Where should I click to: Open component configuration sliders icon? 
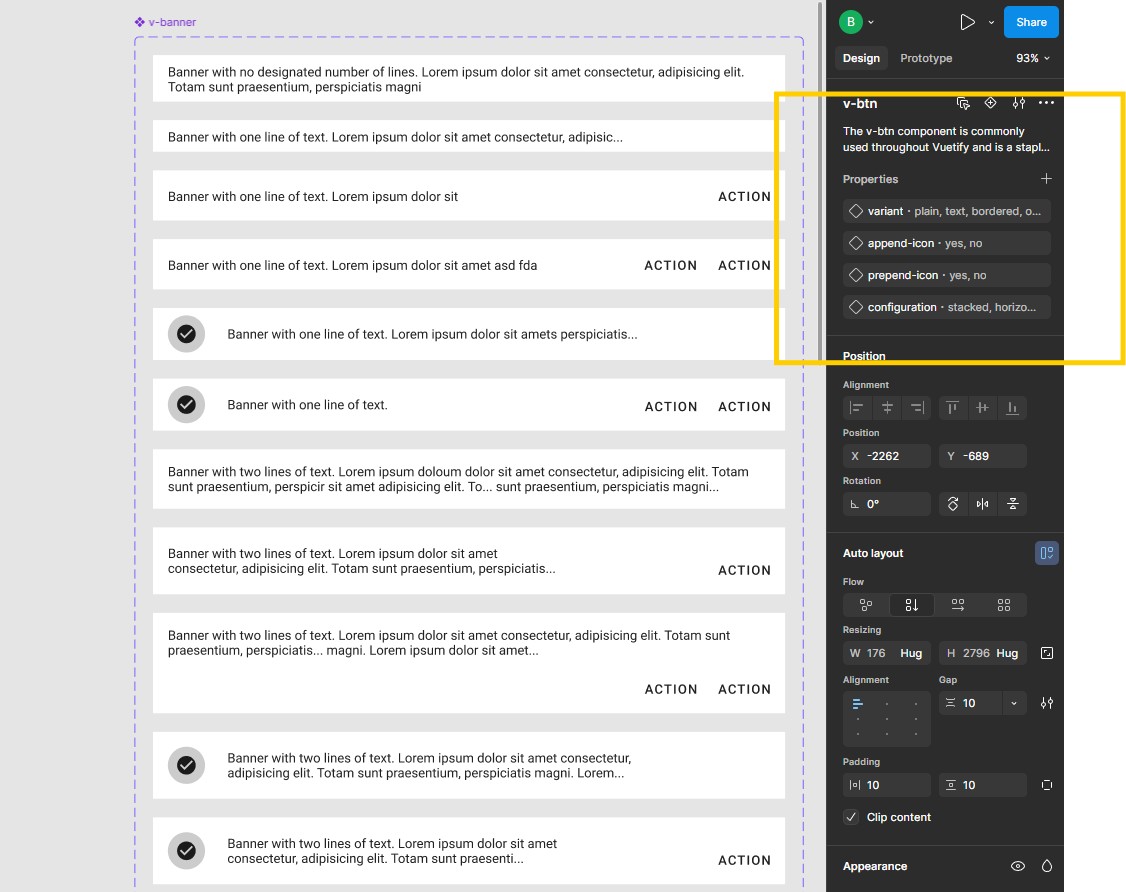pyautogui.click(x=1019, y=103)
